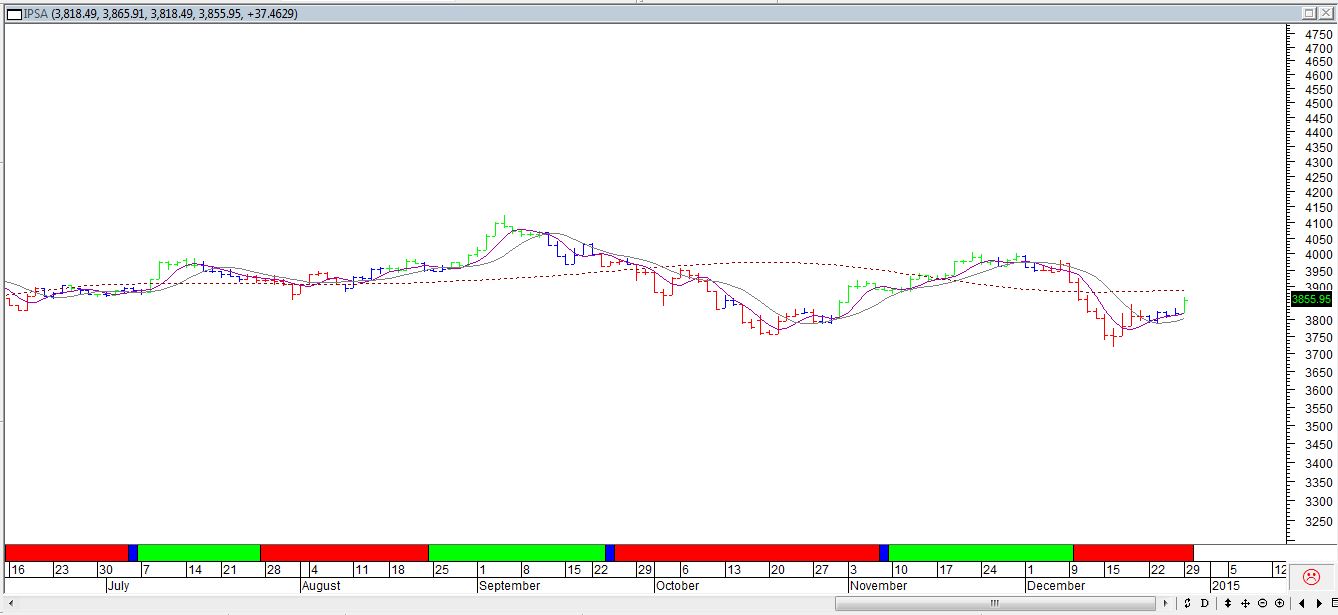Click the date label 13 on time axis
The image size is (1338, 615).
734,570
